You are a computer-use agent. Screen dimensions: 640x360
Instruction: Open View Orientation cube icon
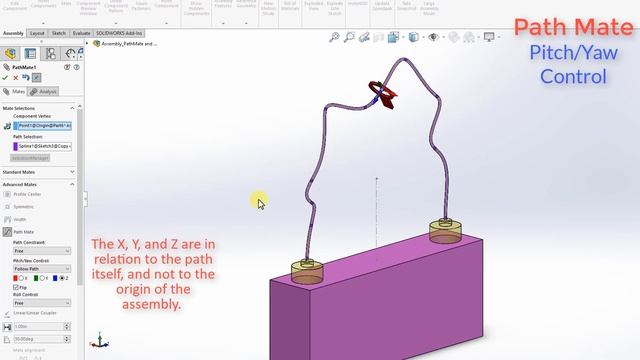393,38
